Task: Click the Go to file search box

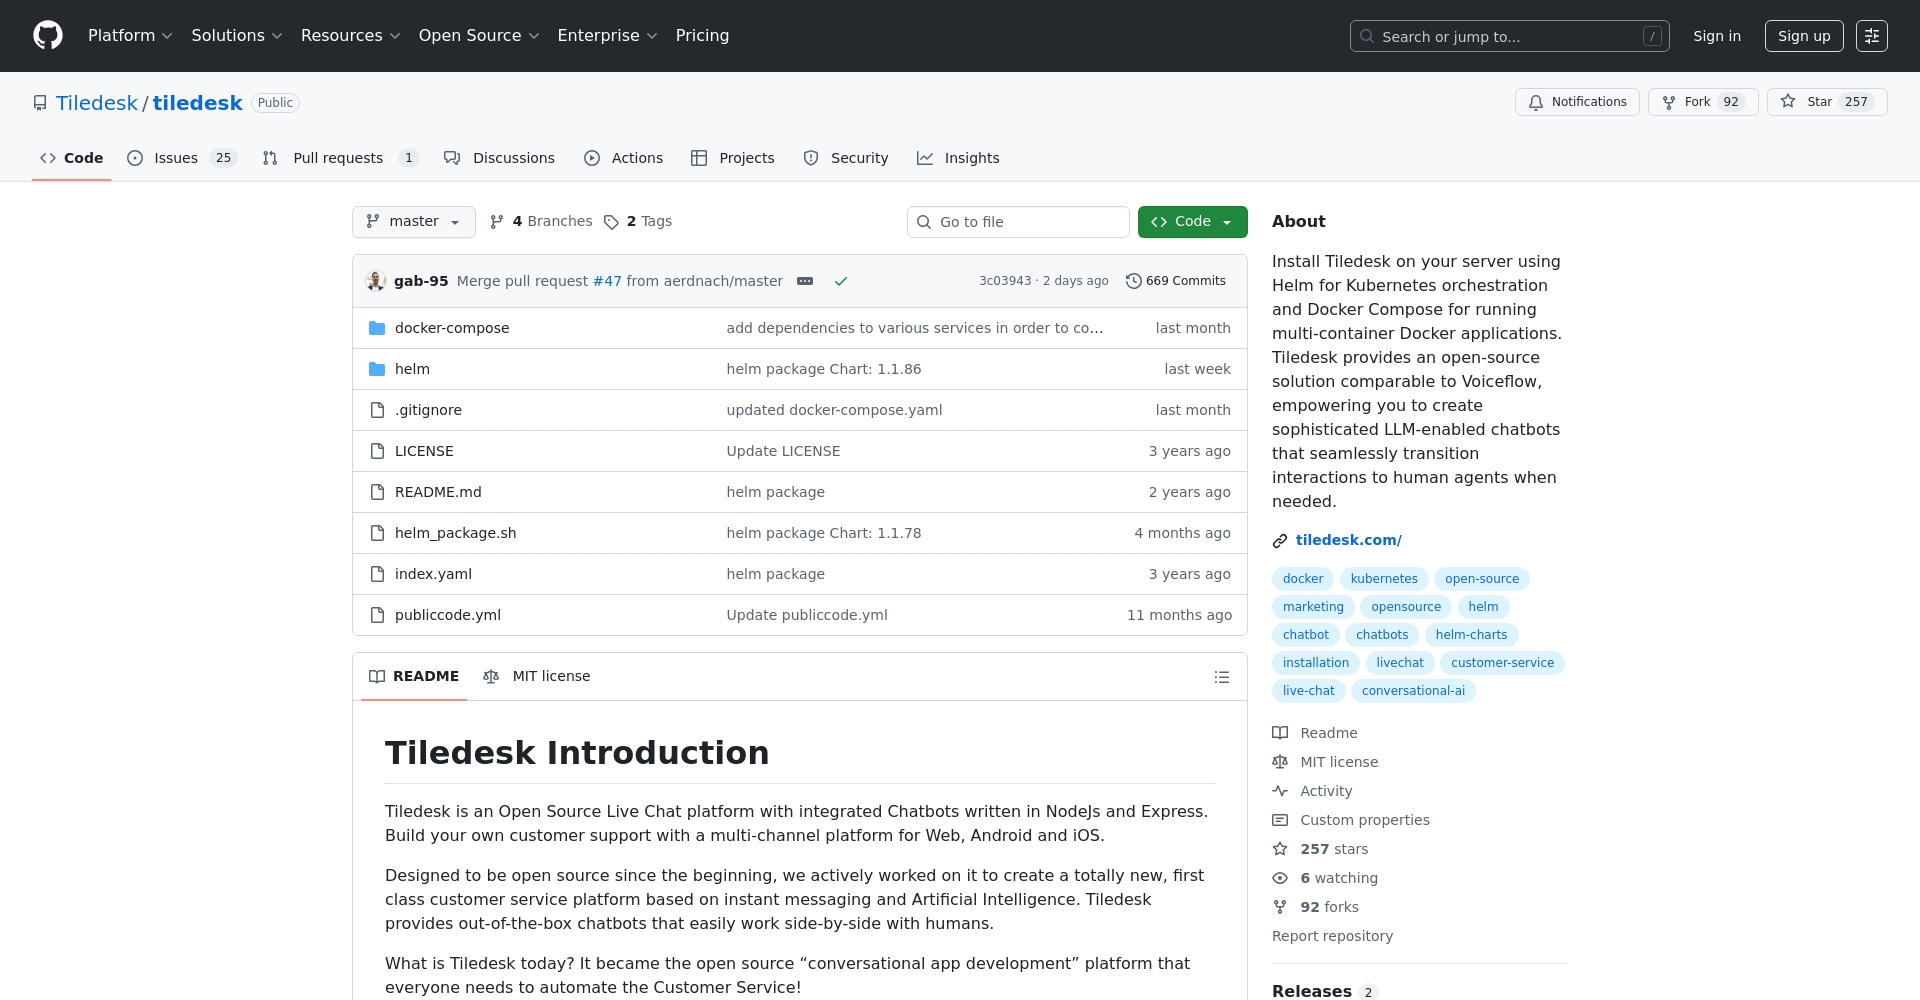Action: coord(1018,221)
